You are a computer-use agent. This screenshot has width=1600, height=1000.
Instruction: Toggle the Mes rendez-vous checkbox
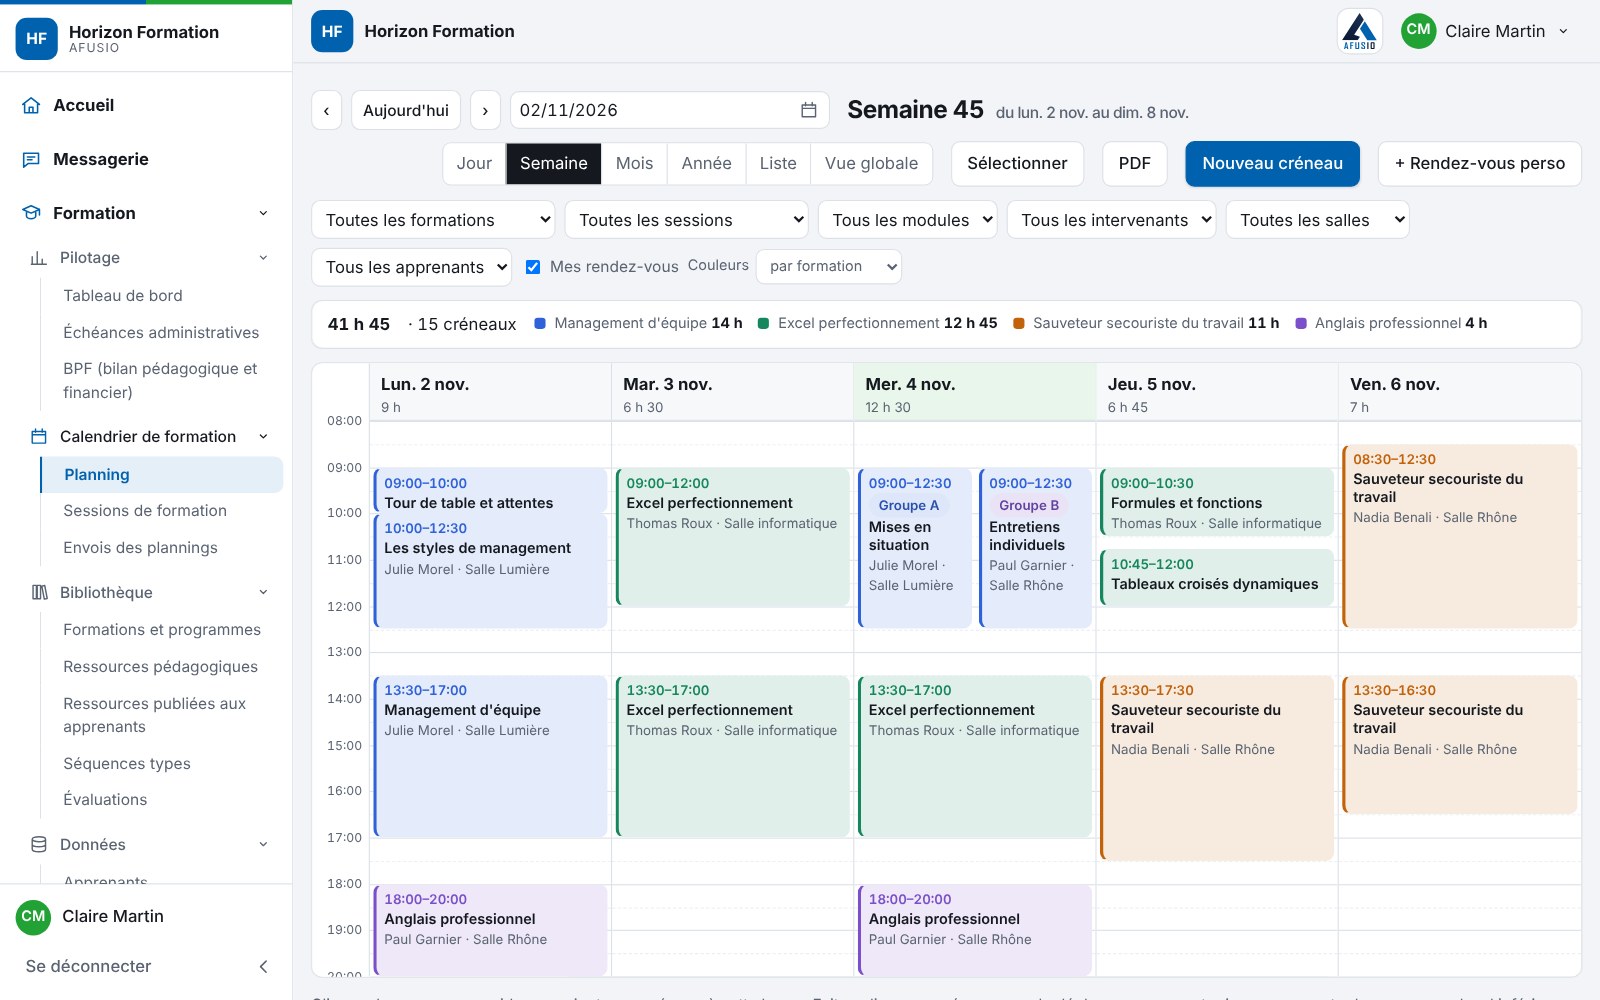point(533,267)
